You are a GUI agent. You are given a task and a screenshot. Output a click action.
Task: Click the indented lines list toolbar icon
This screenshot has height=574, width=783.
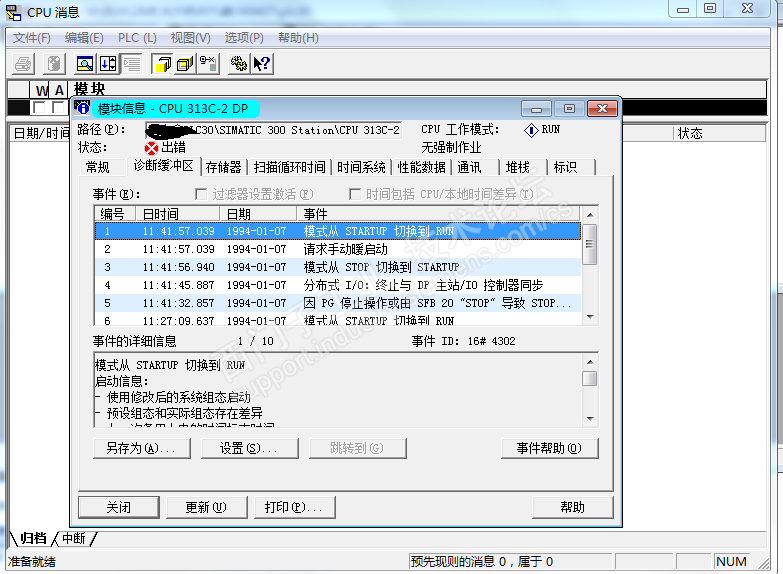coord(132,64)
